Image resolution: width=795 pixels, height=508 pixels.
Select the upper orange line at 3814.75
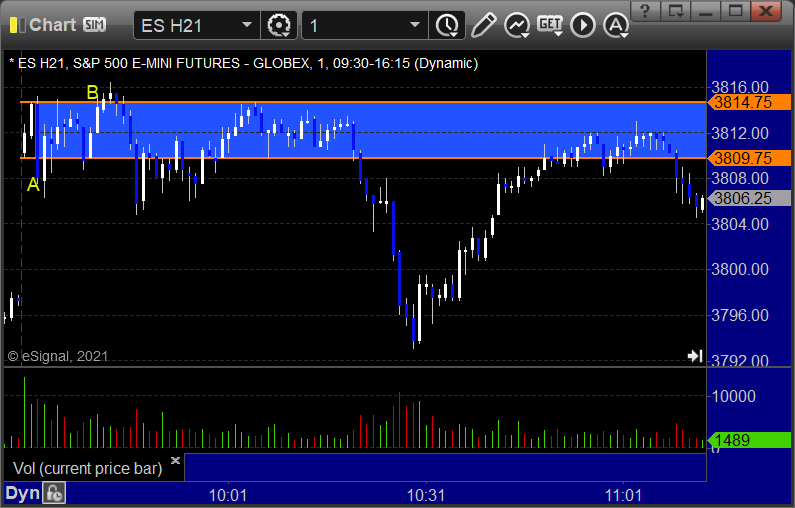[363, 102]
